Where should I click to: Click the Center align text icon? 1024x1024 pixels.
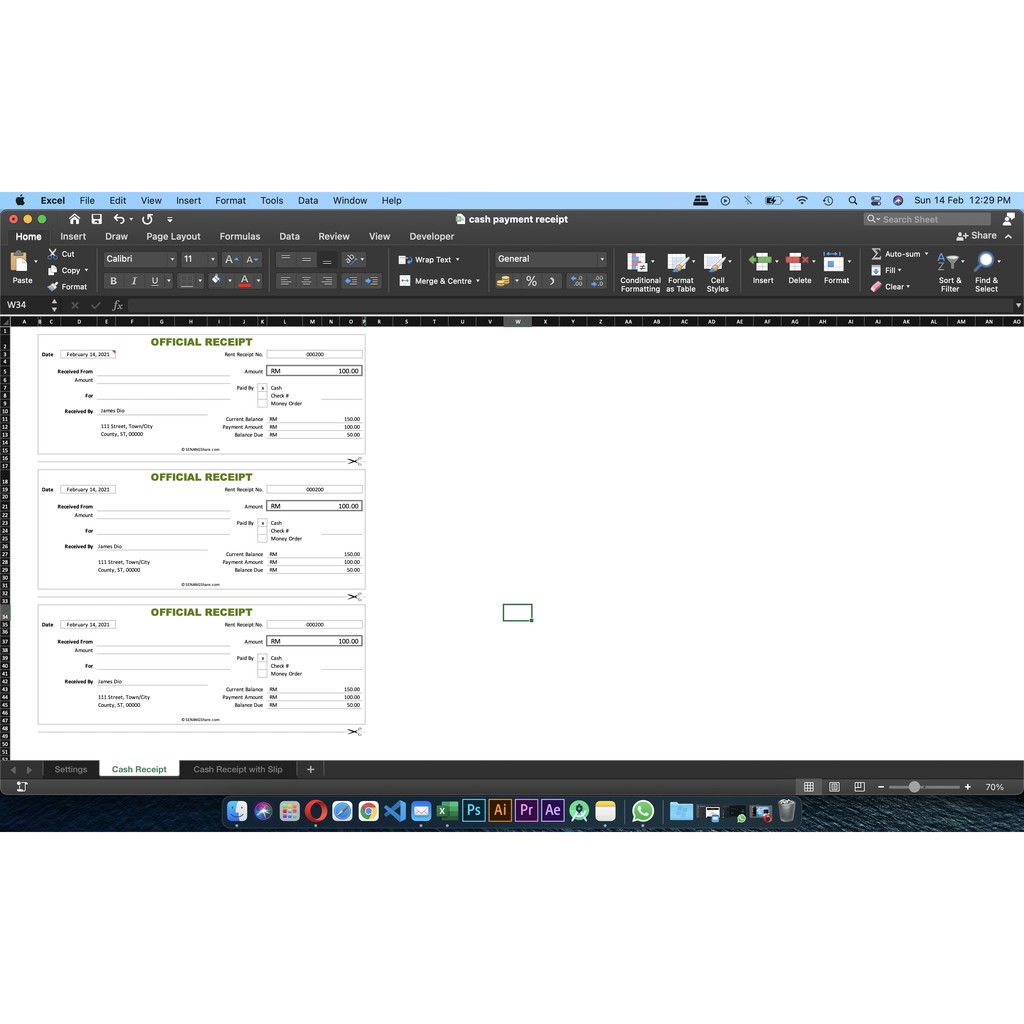coord(306,281)
